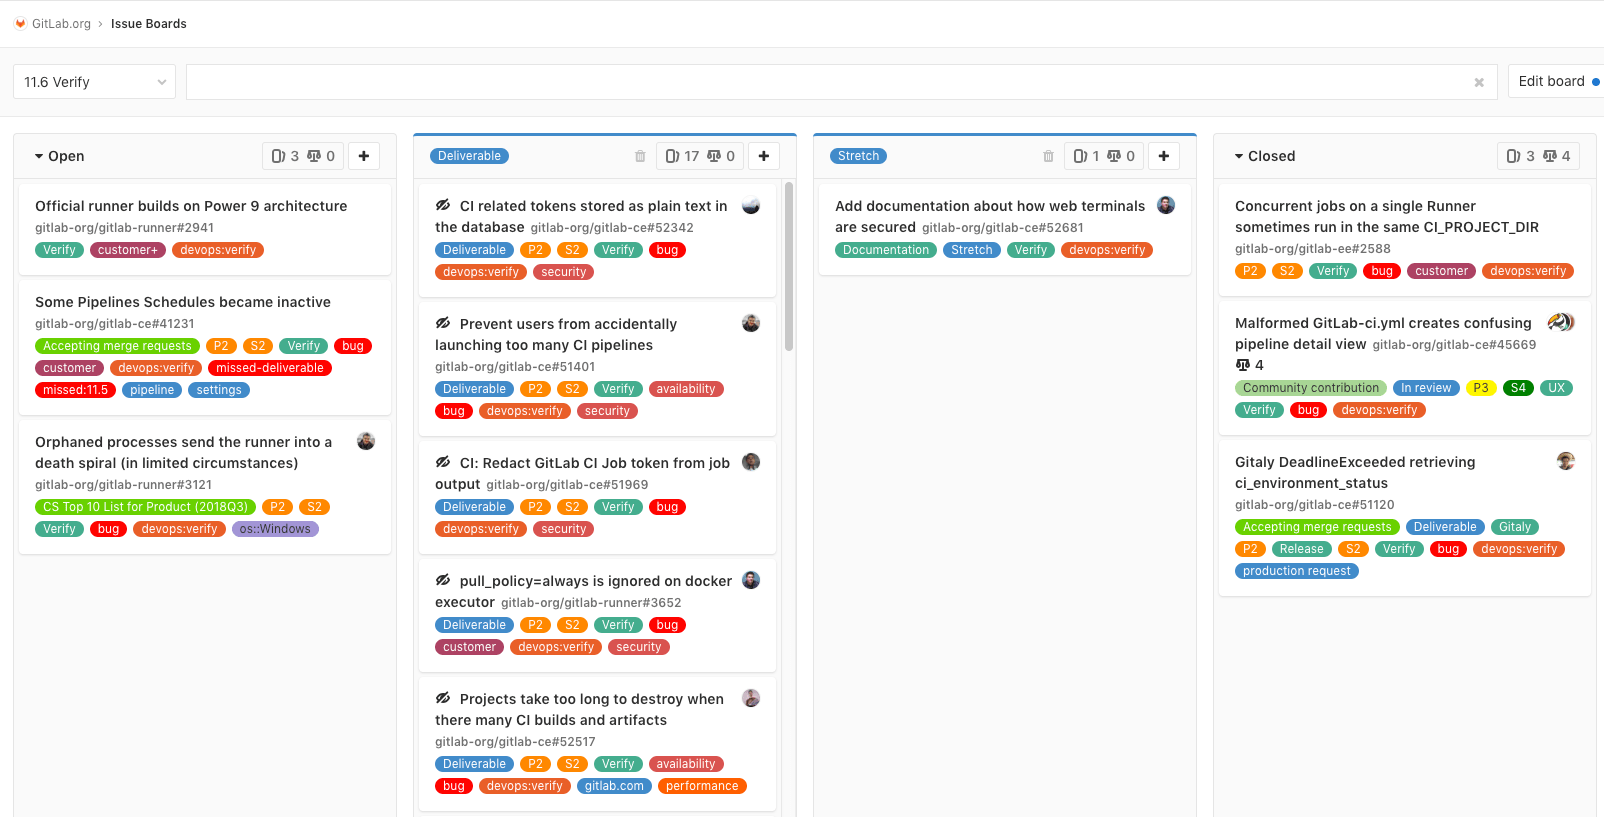Click assignee avatar on Projects take too long card
The width and height of the screenshot is (1604, 817).
751,698
